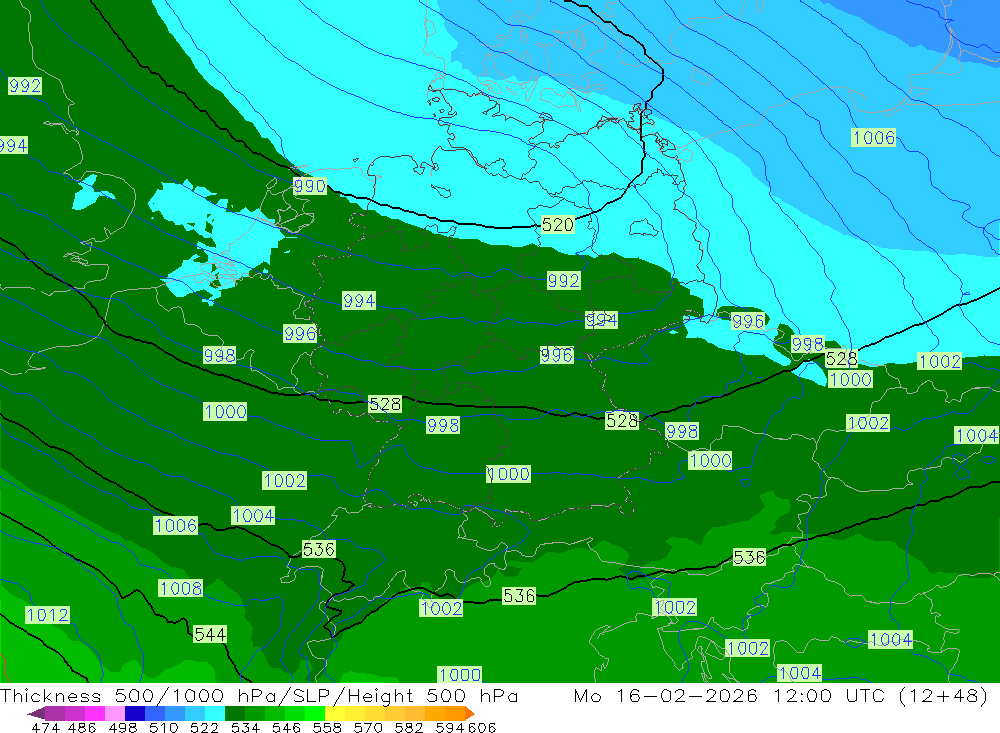Image resolution: width=1000 pixels, height=733 pixels.
Task: Click the 520 height contour label
Action: point(557,225)
